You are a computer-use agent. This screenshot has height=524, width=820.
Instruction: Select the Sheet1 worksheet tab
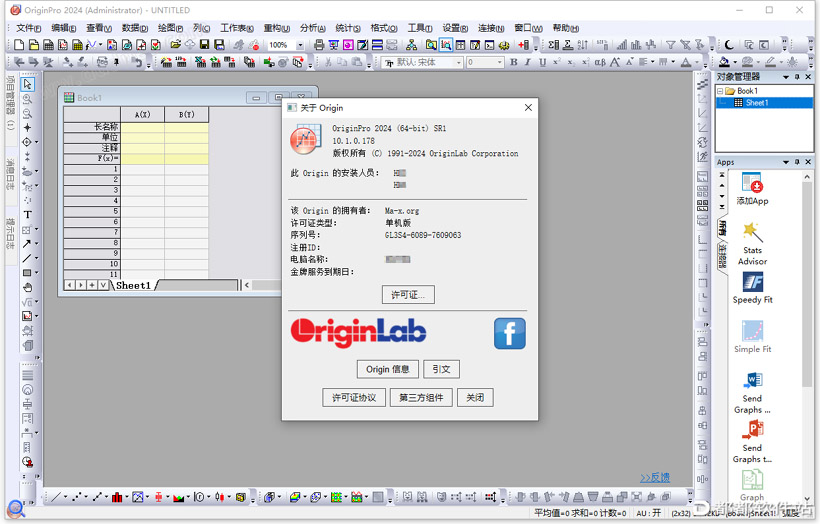133,285
